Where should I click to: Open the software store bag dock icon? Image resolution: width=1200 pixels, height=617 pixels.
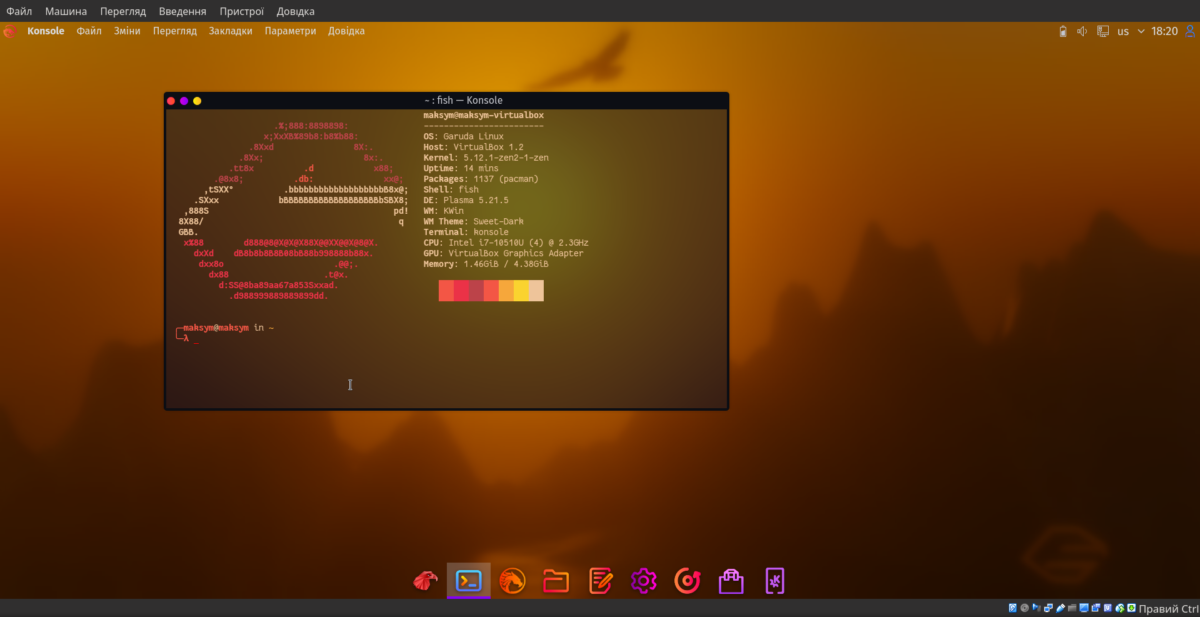731,580
